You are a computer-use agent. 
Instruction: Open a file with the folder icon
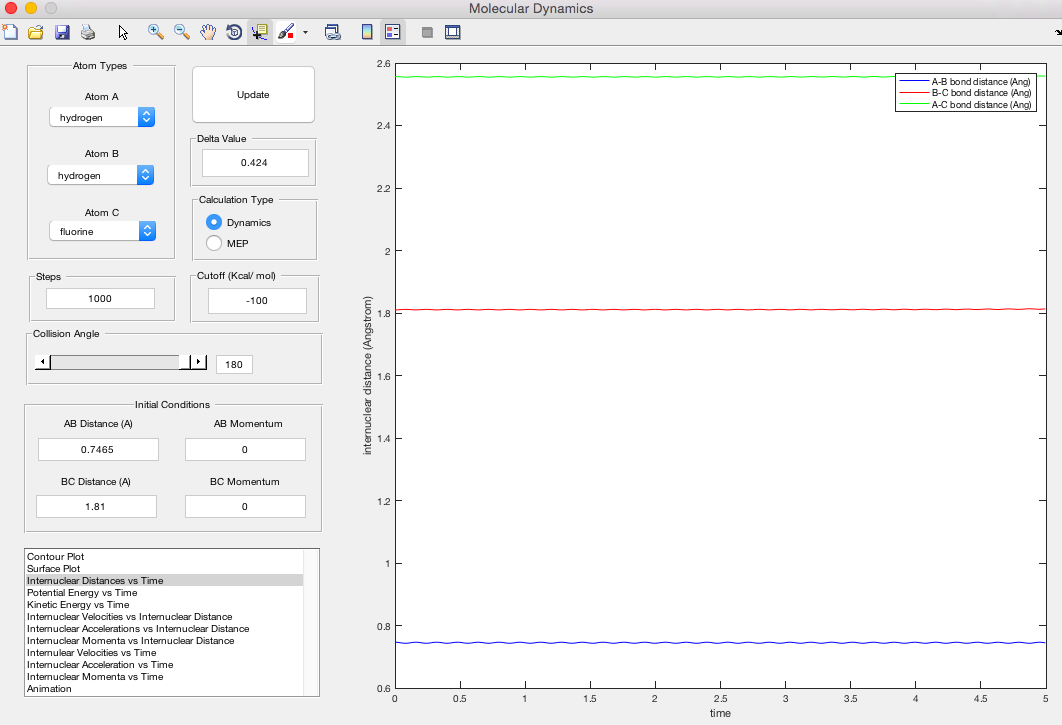click(36, 32)
